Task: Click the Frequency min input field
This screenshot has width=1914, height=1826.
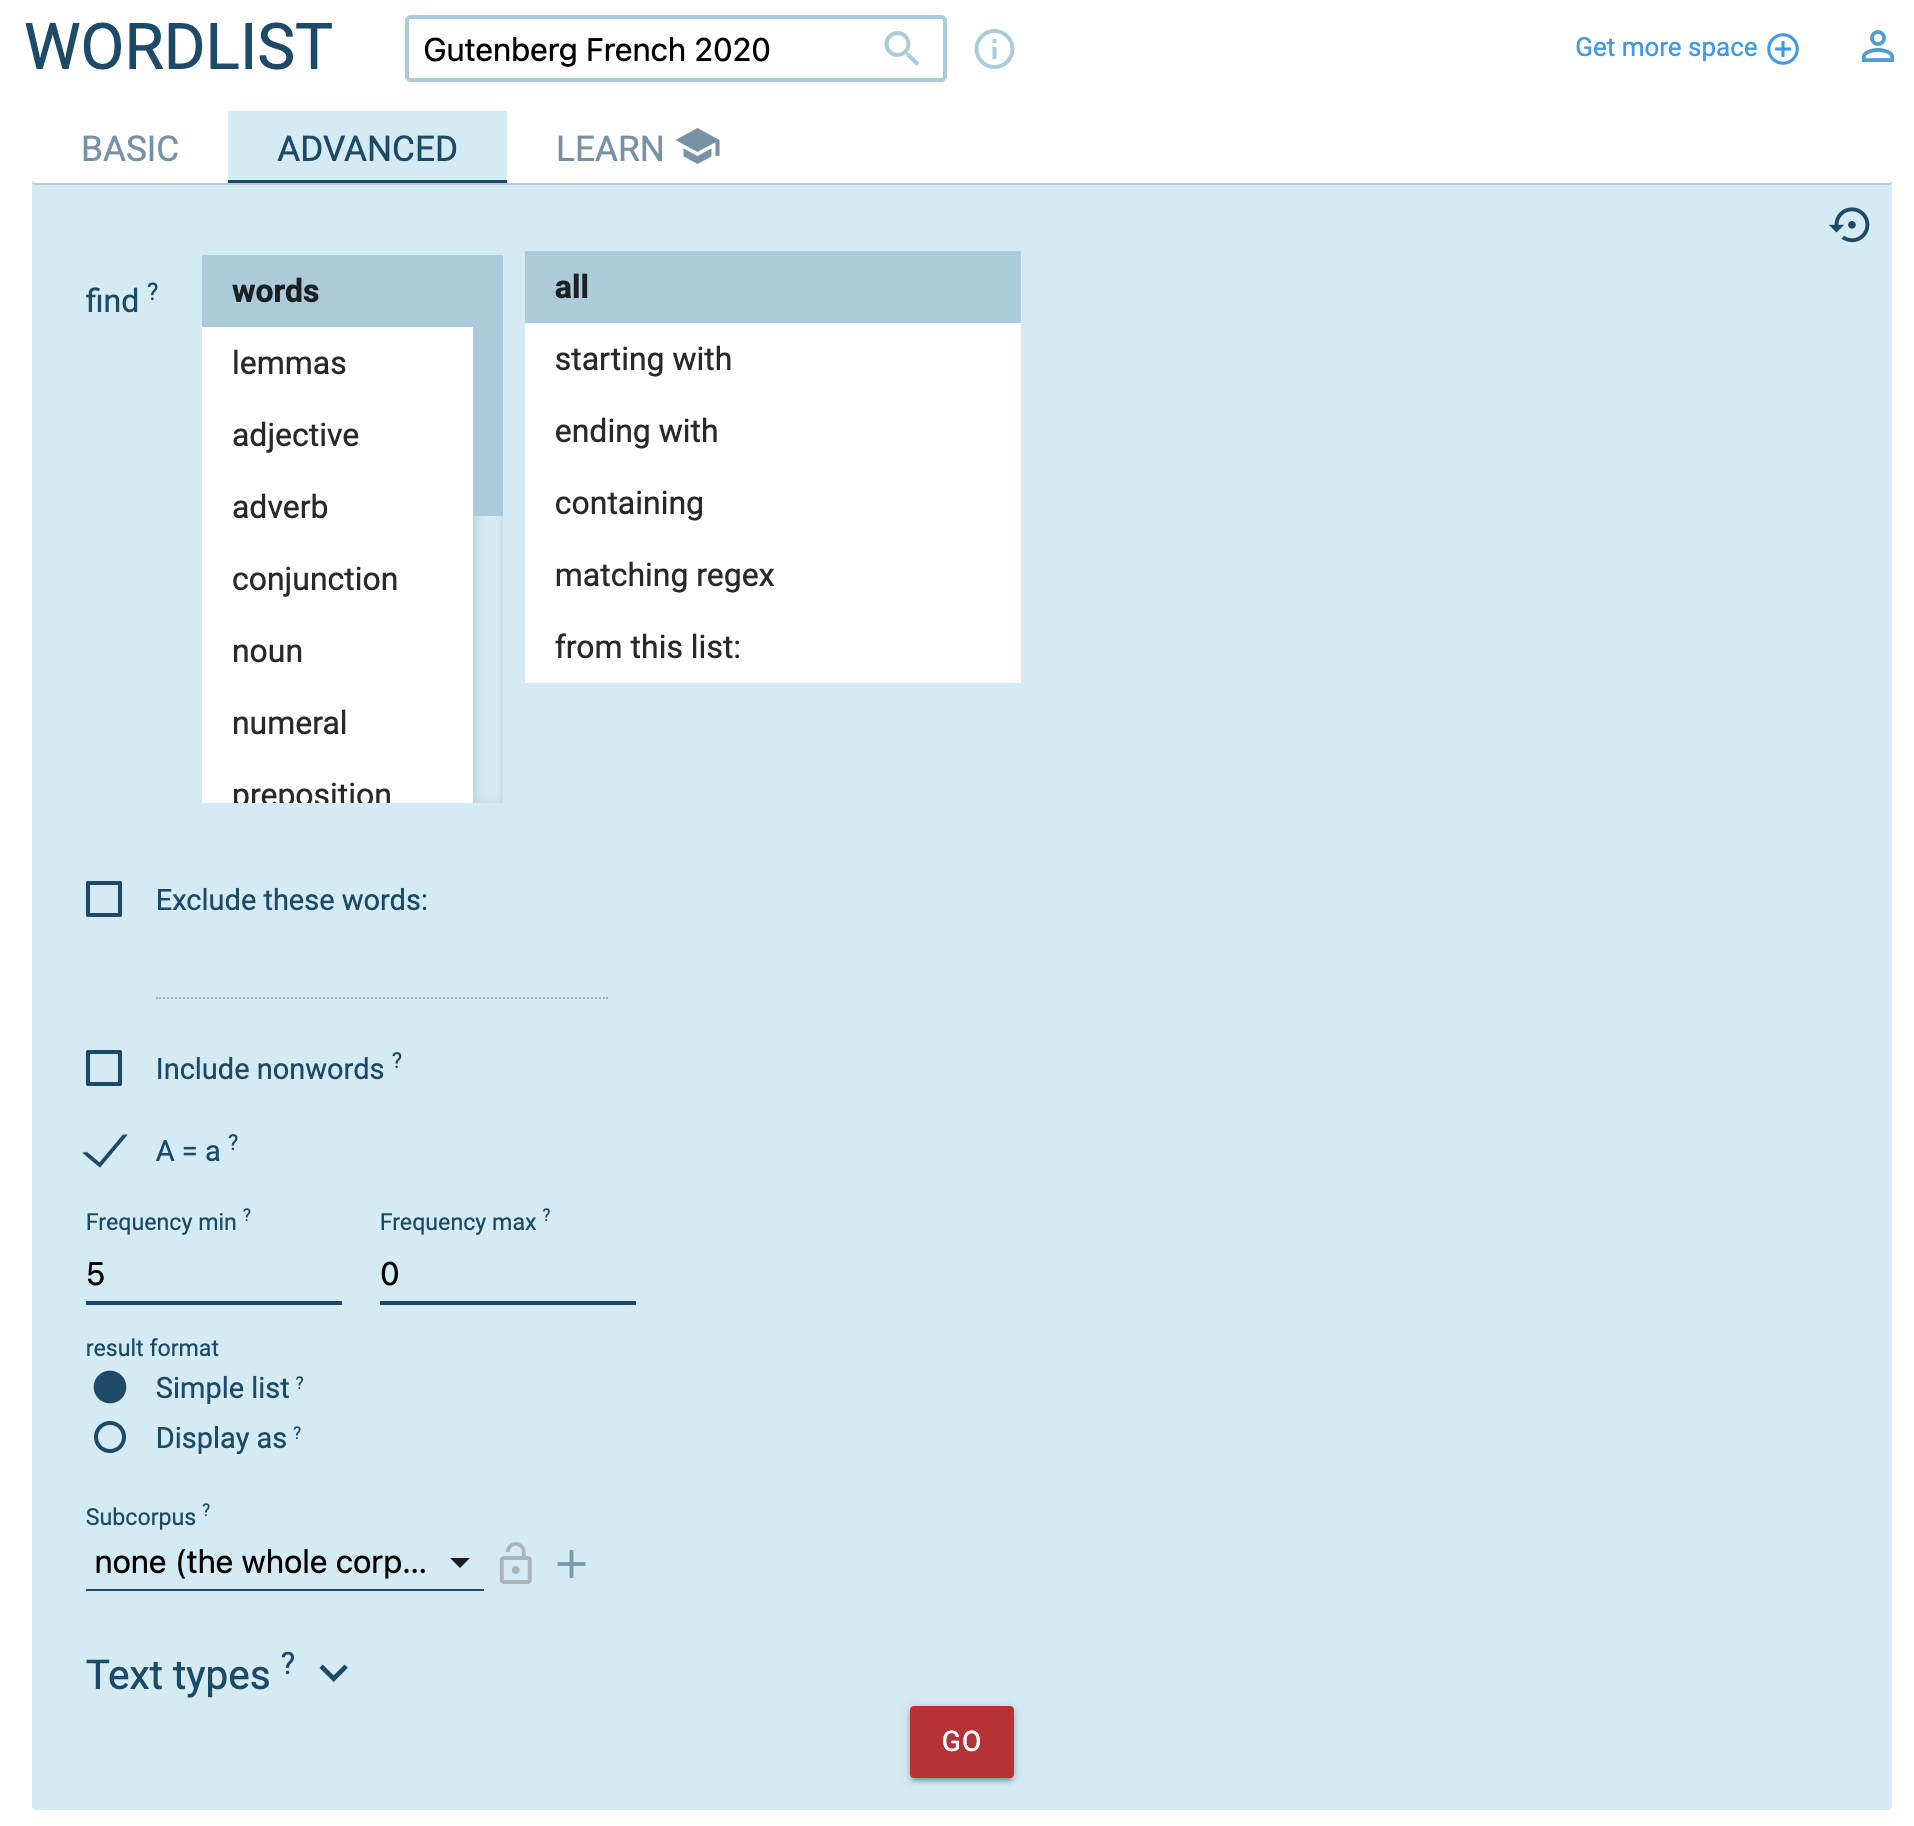Action: coord(213,1275)
